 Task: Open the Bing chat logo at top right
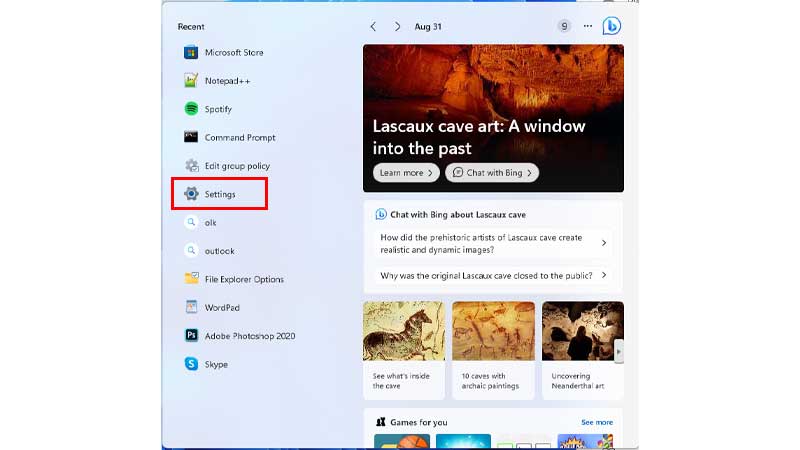pos(611,26)
